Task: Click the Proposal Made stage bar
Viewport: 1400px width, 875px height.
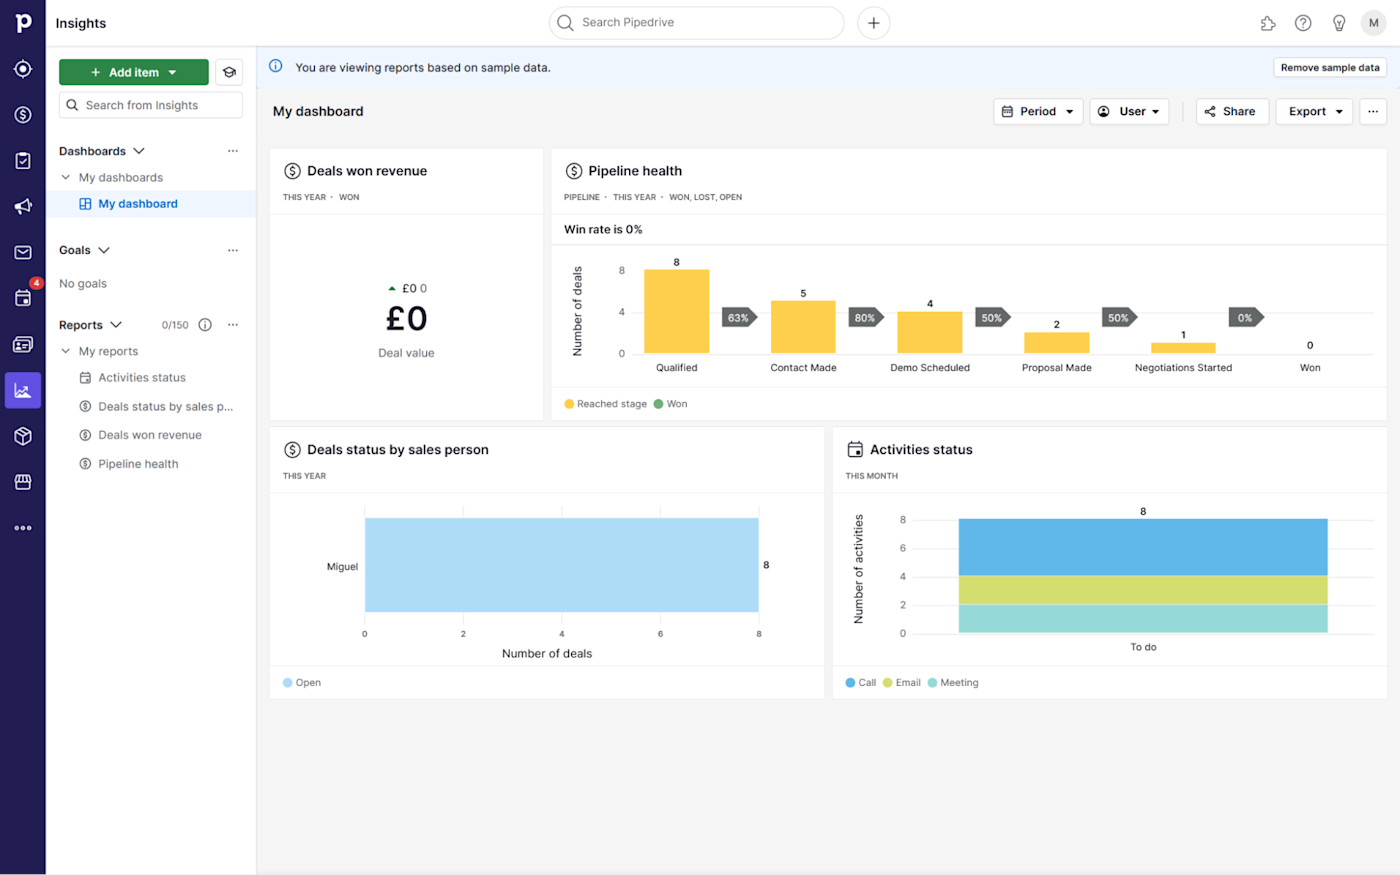Action: 1057,343
